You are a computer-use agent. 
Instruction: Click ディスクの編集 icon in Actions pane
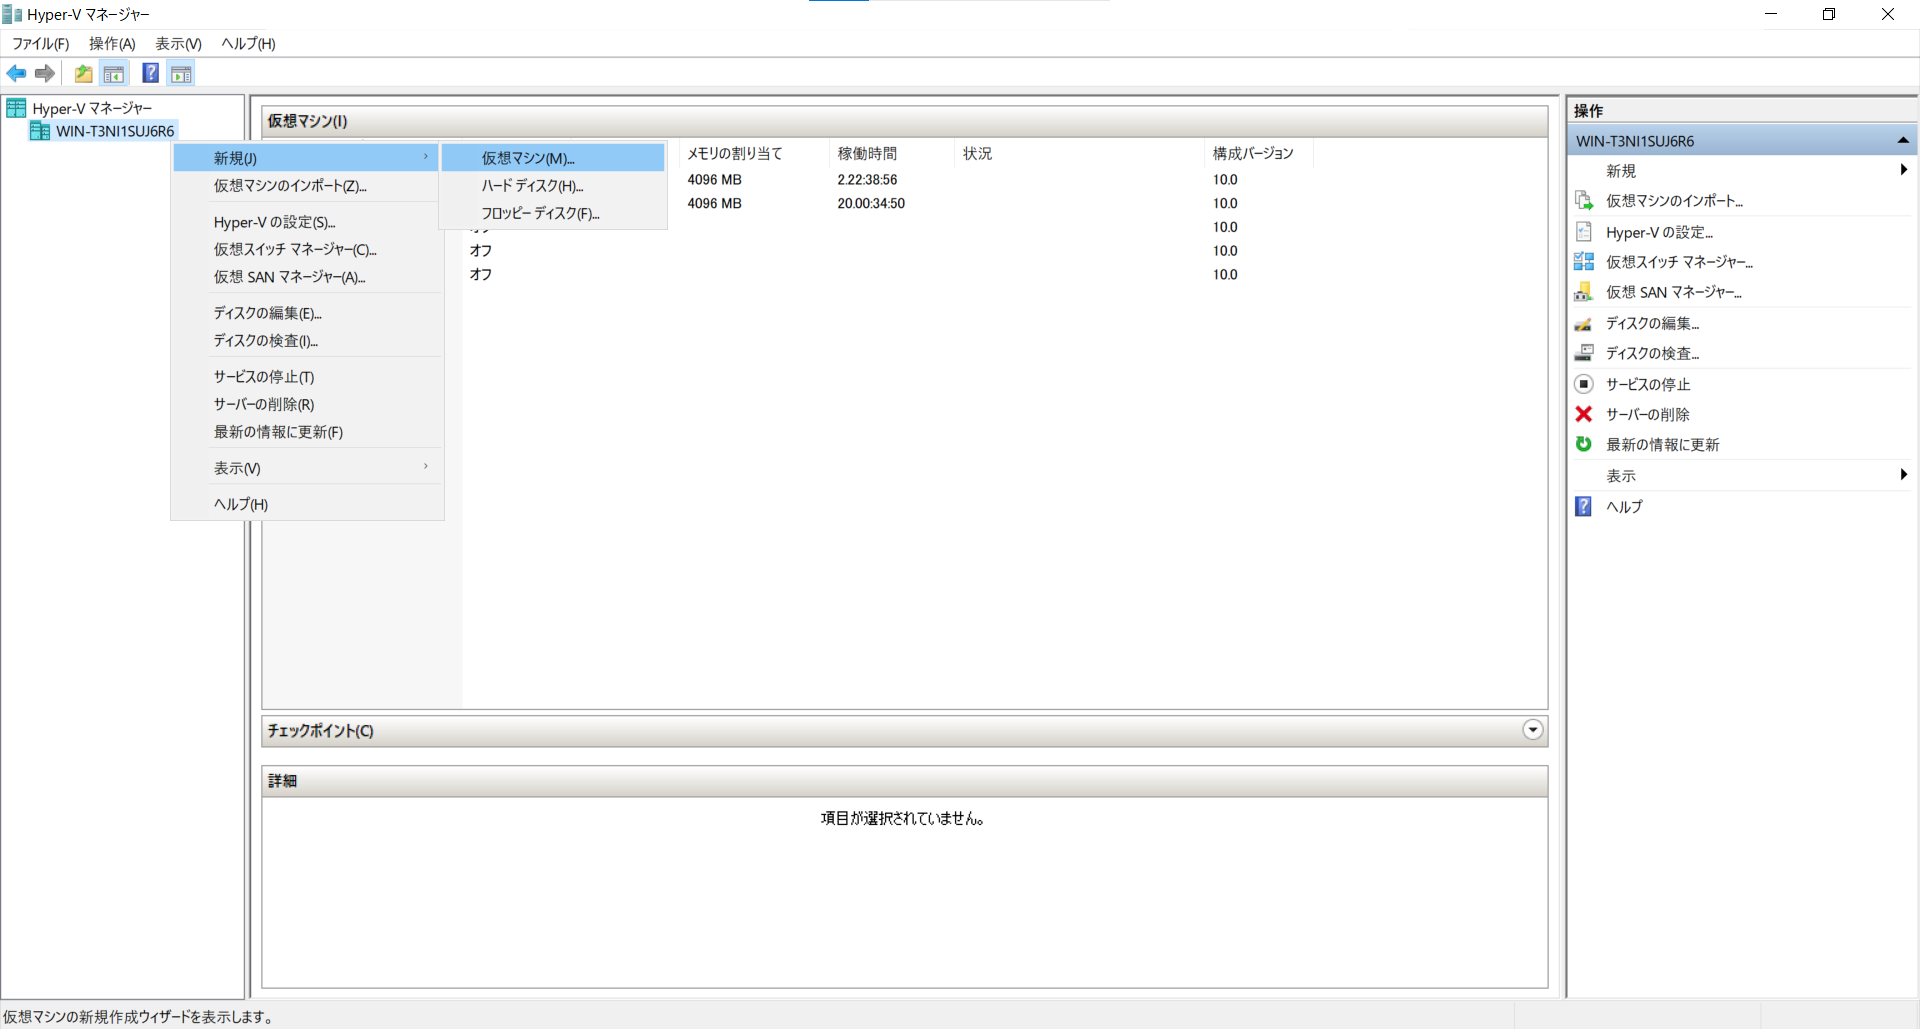point(1584,323)
